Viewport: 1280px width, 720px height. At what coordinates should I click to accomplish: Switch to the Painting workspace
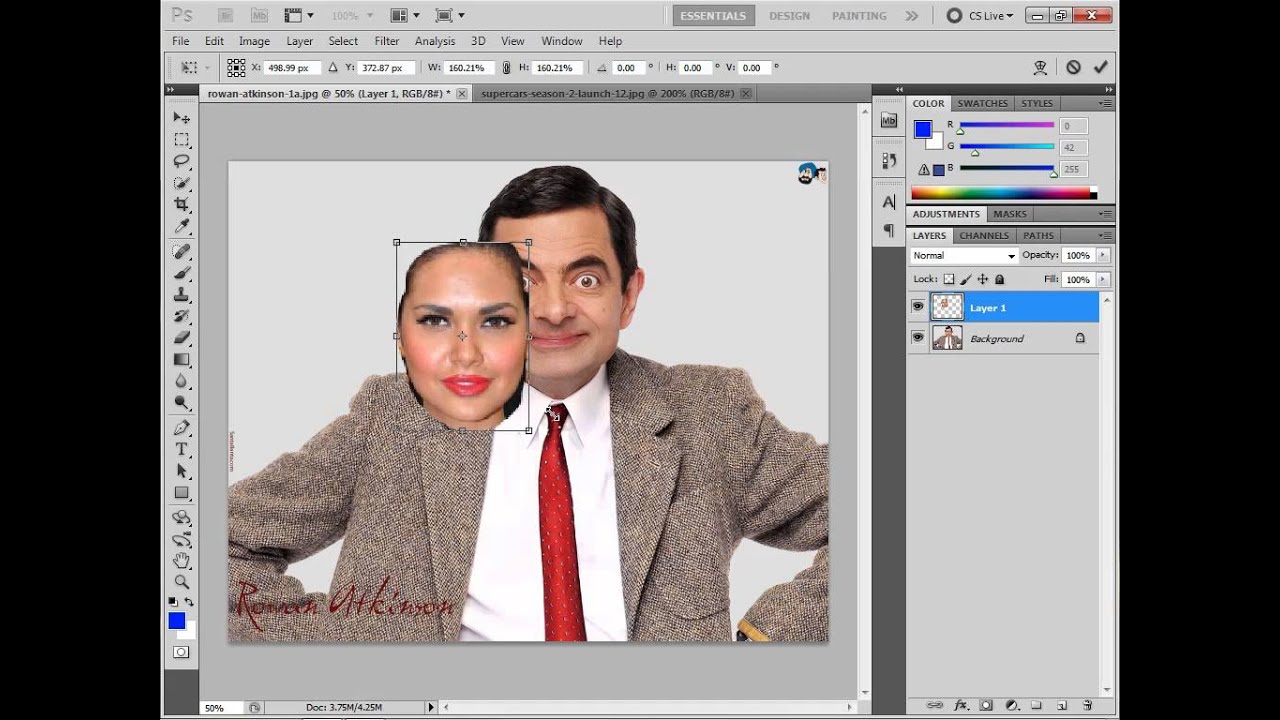(859, 16)
